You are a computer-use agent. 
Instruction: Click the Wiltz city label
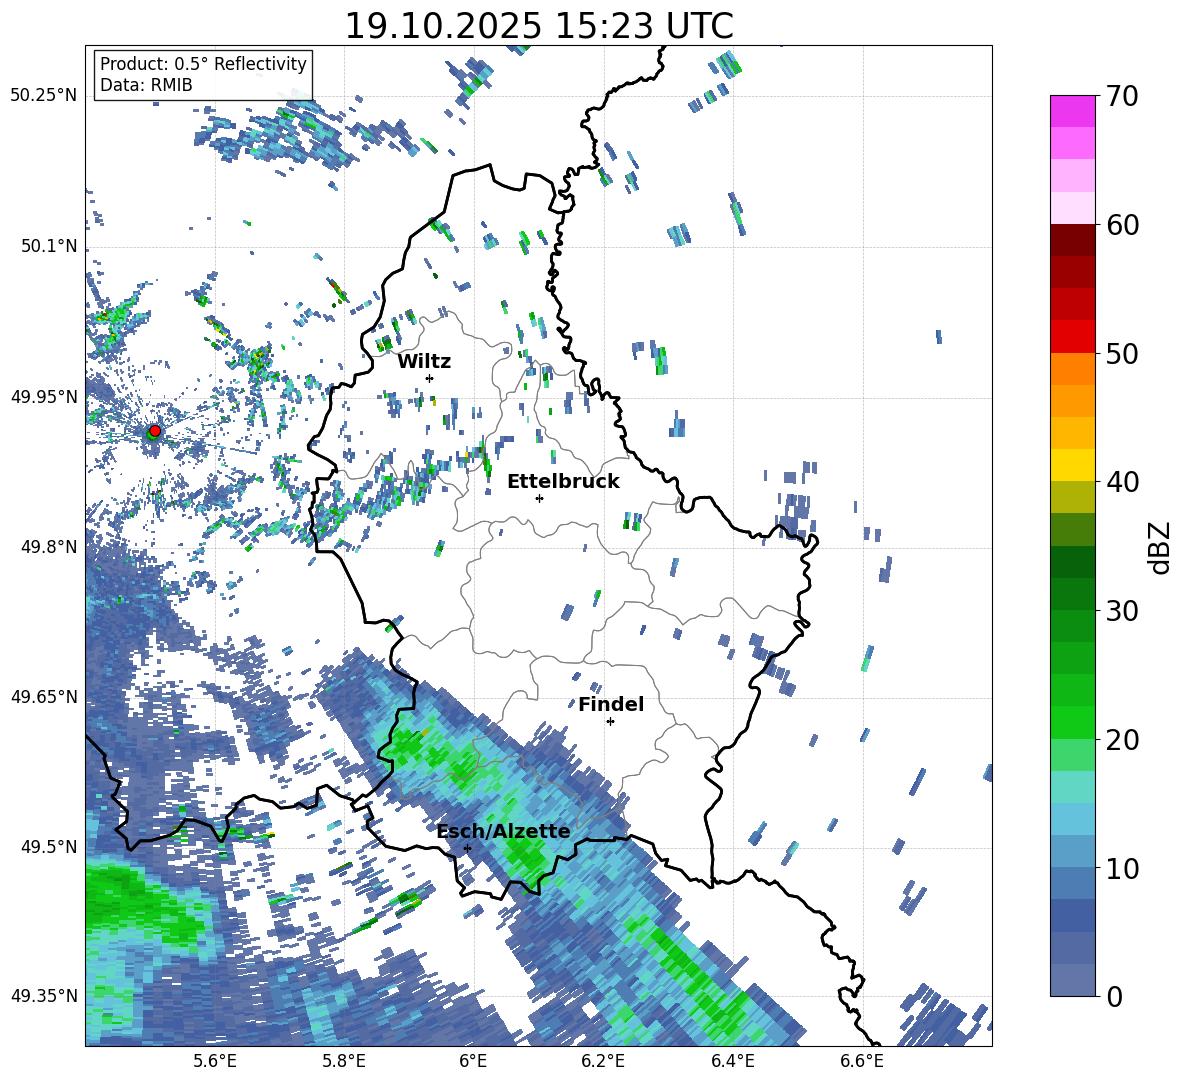pos(424,362)
